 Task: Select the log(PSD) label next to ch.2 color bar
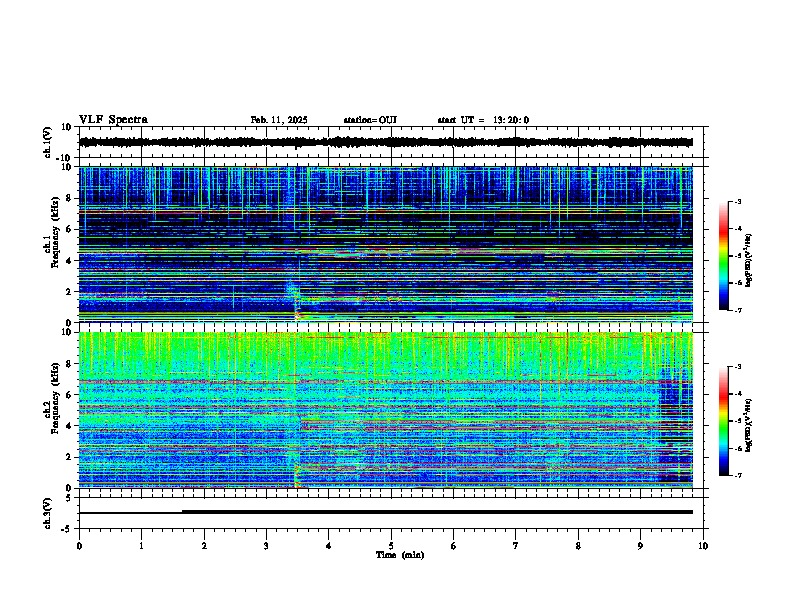pyautogui.click(x=748, y=425)
